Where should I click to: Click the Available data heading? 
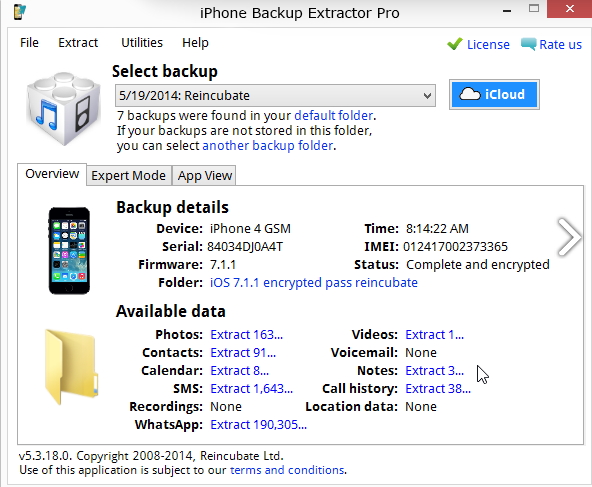click(171, 311)
